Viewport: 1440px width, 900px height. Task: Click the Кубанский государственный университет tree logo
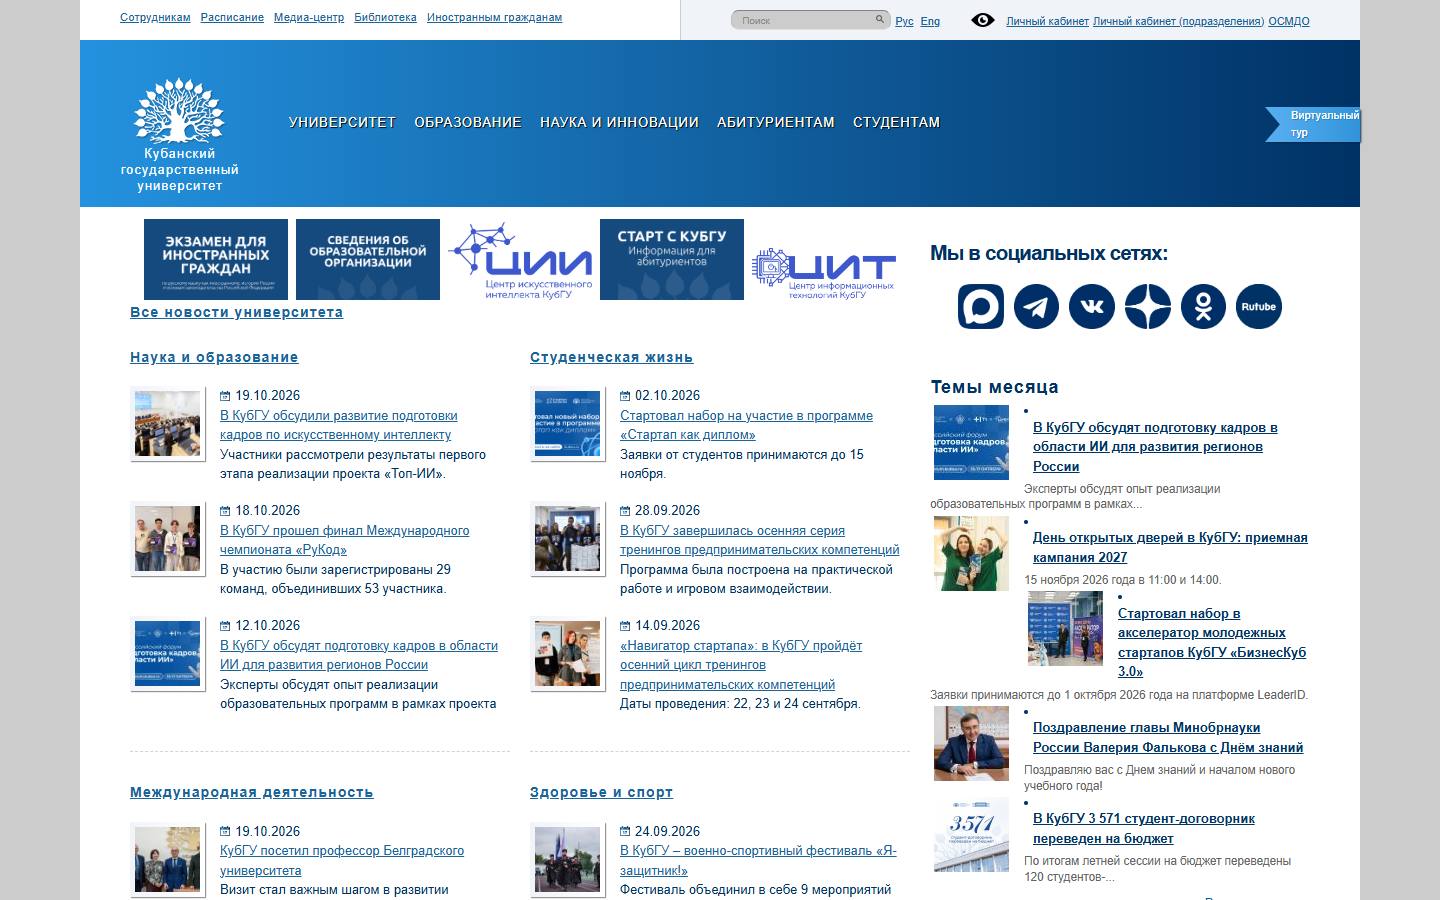click(x=180, y=134)
